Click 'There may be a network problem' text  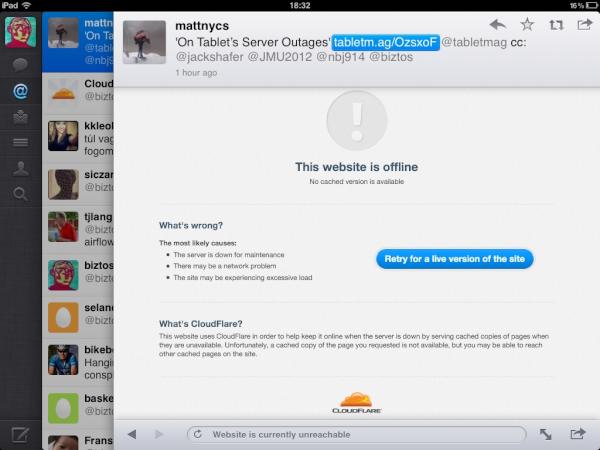225,266
